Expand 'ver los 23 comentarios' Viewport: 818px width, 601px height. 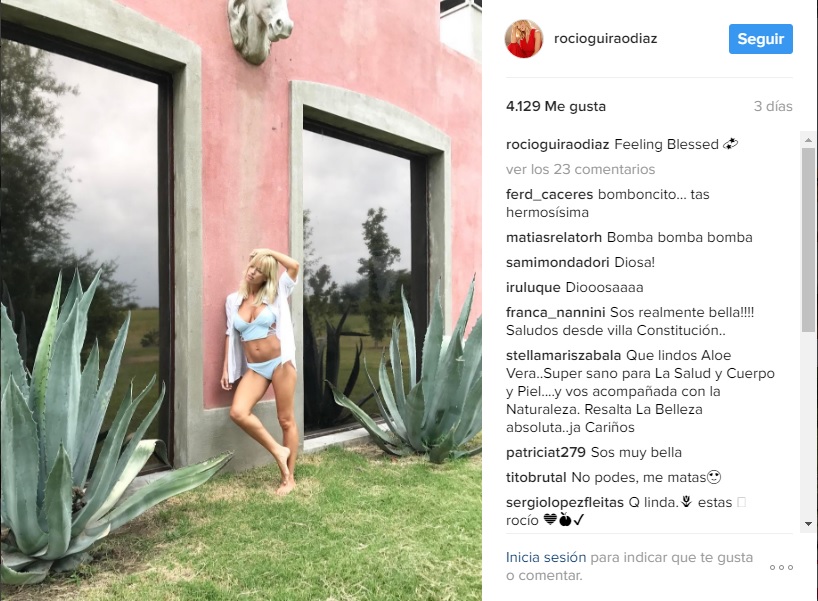(x=580, y=170)
